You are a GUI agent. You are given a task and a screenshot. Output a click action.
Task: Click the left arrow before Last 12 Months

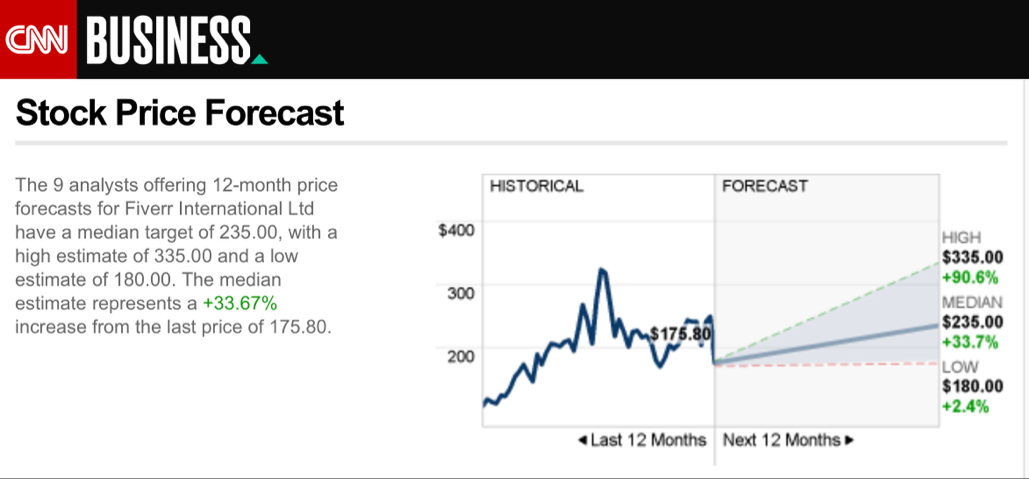click(583, 440)
